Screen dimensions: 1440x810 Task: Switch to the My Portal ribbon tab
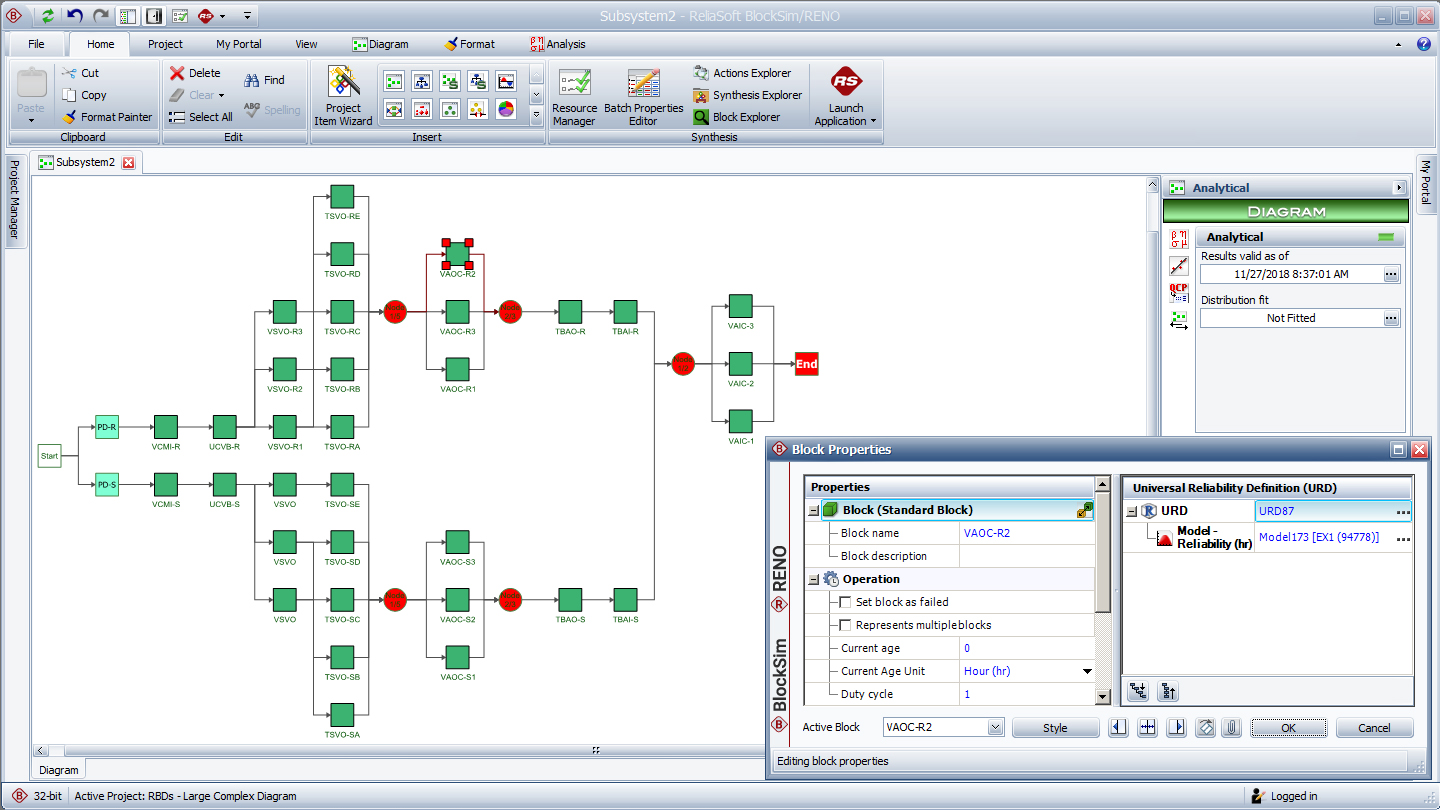[239, 44]
